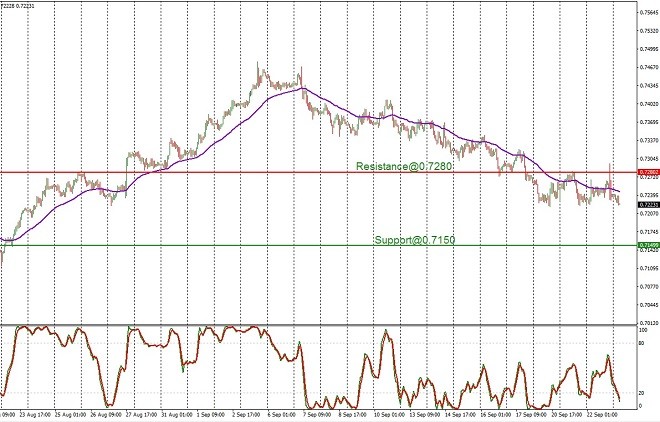Image resolution: width=660 pixels, height=422 pixels.
Task: Click the 6 Sep 01:00 time label
Action: [x=283, y=414]
